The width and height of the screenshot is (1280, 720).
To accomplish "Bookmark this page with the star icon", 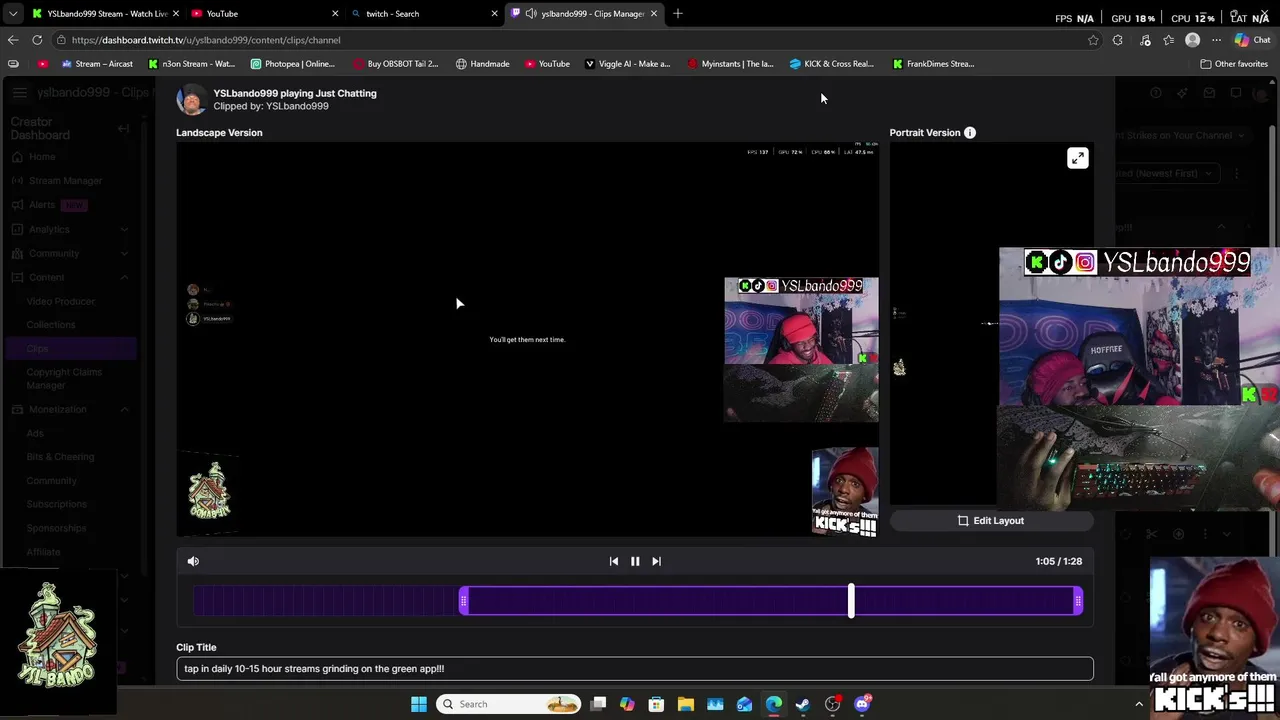I will pos(1093,40).
